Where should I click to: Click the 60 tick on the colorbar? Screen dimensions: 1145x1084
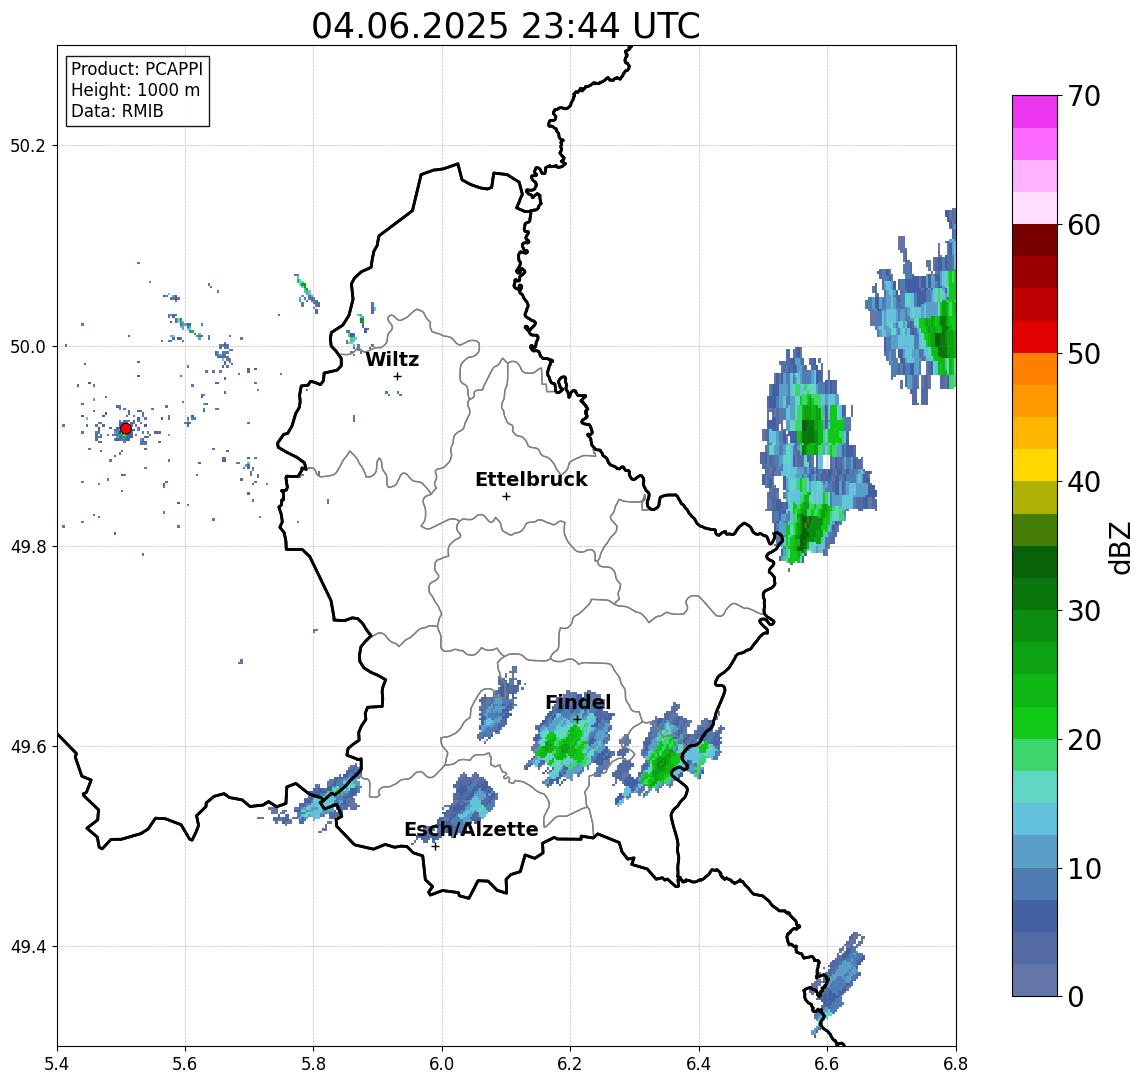[x=1083, y=225]
